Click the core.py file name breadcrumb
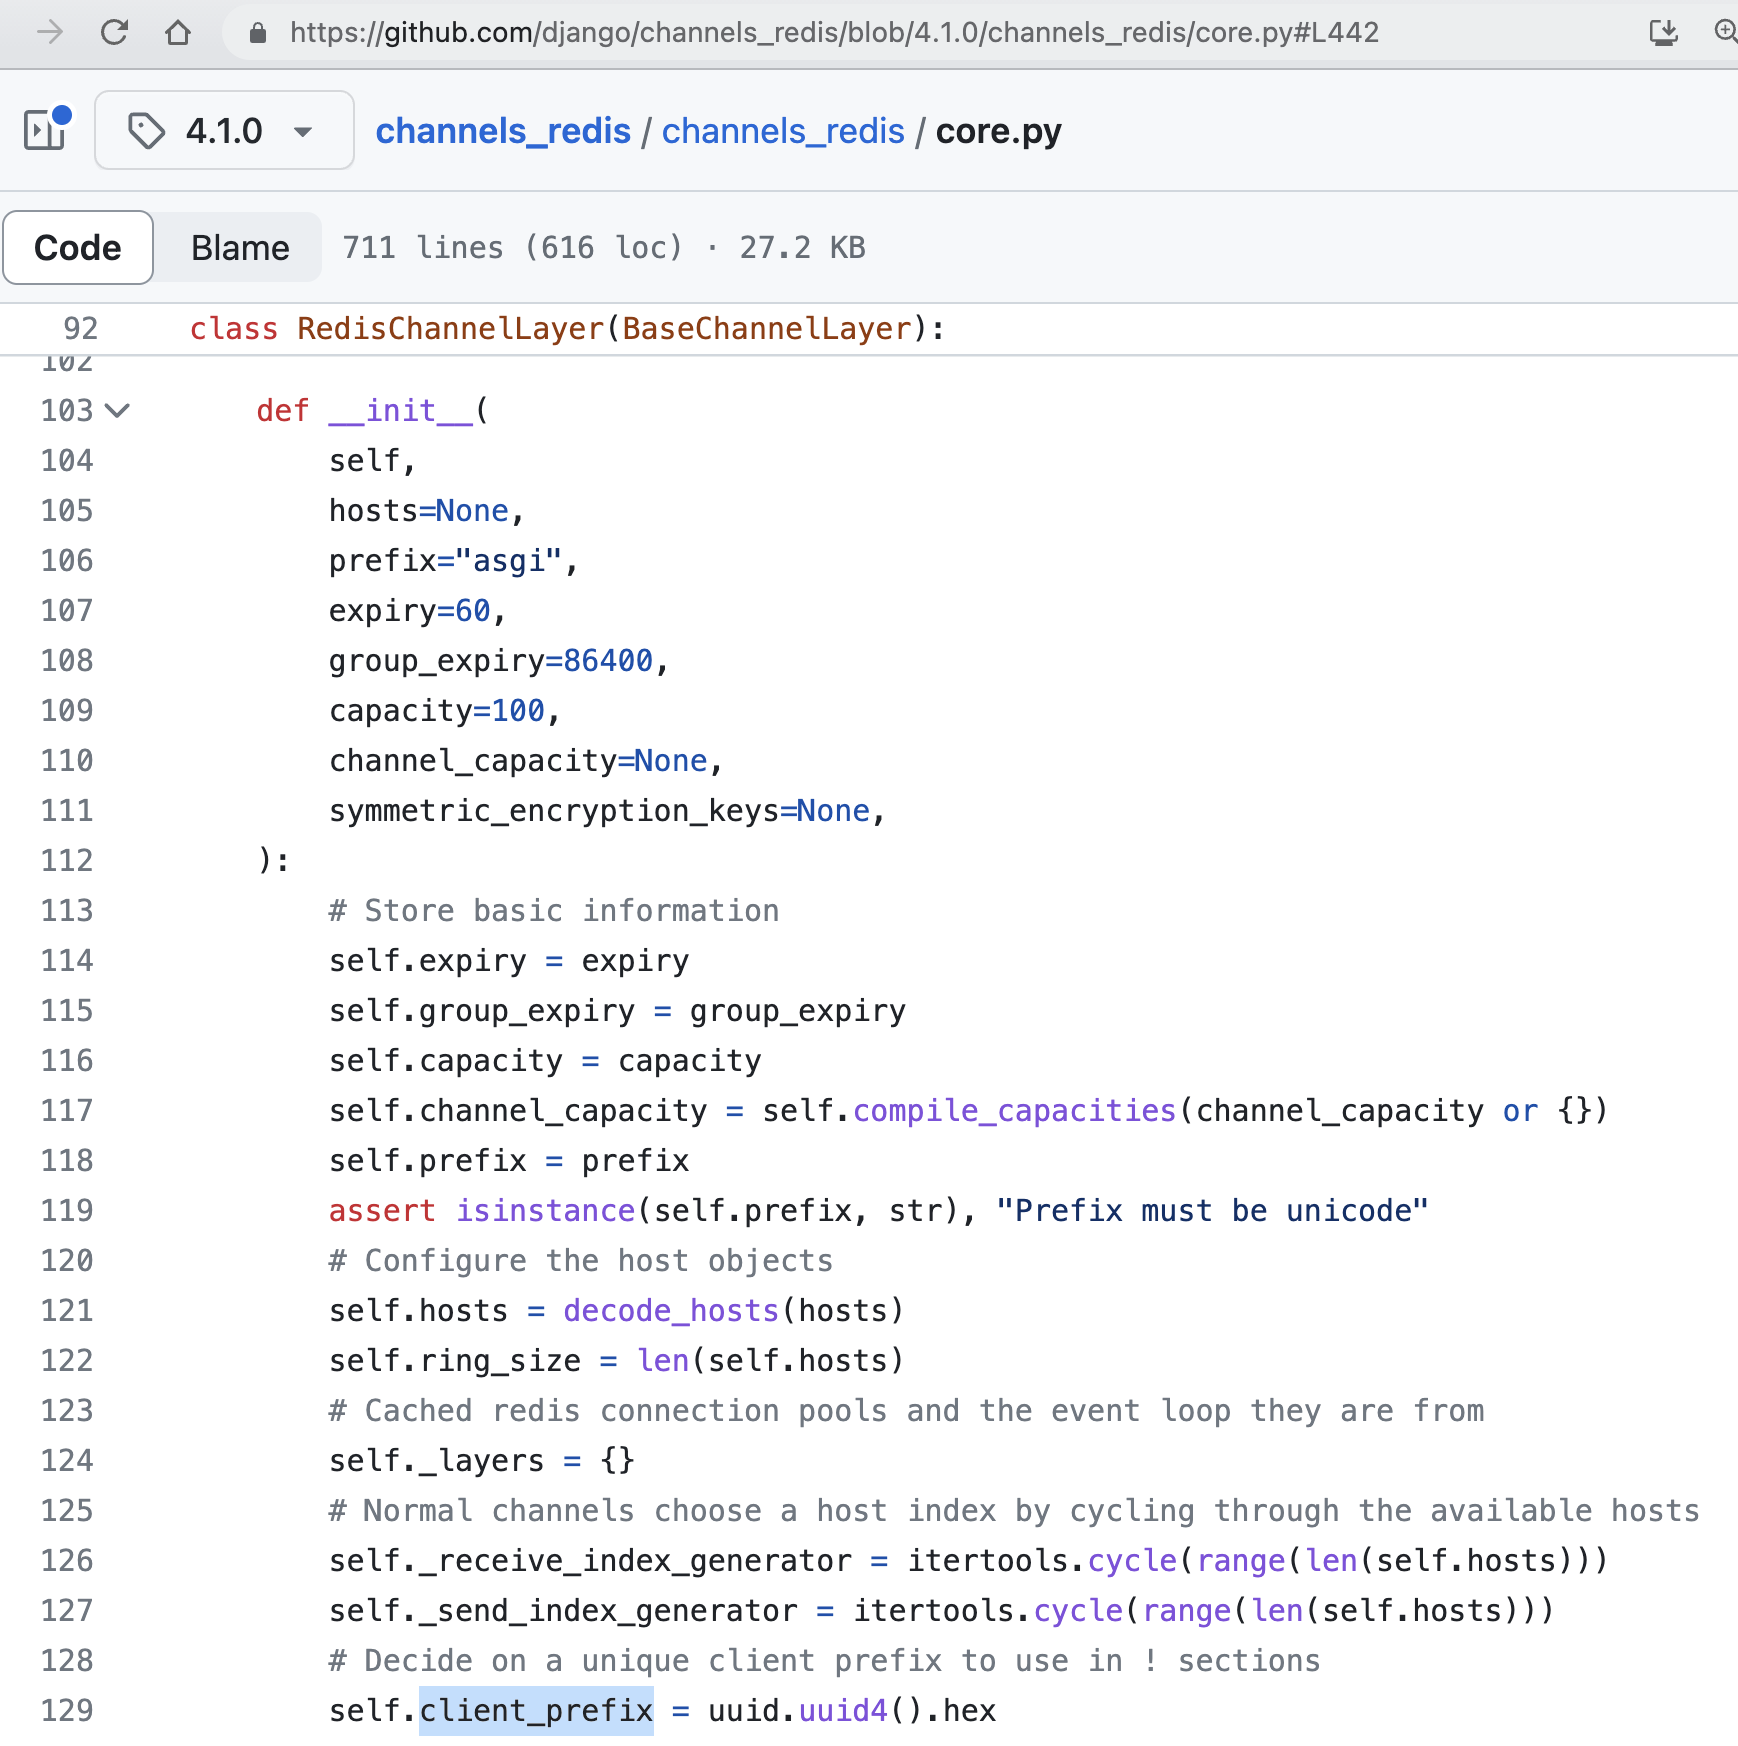1738x1746 pixels. 998,131
